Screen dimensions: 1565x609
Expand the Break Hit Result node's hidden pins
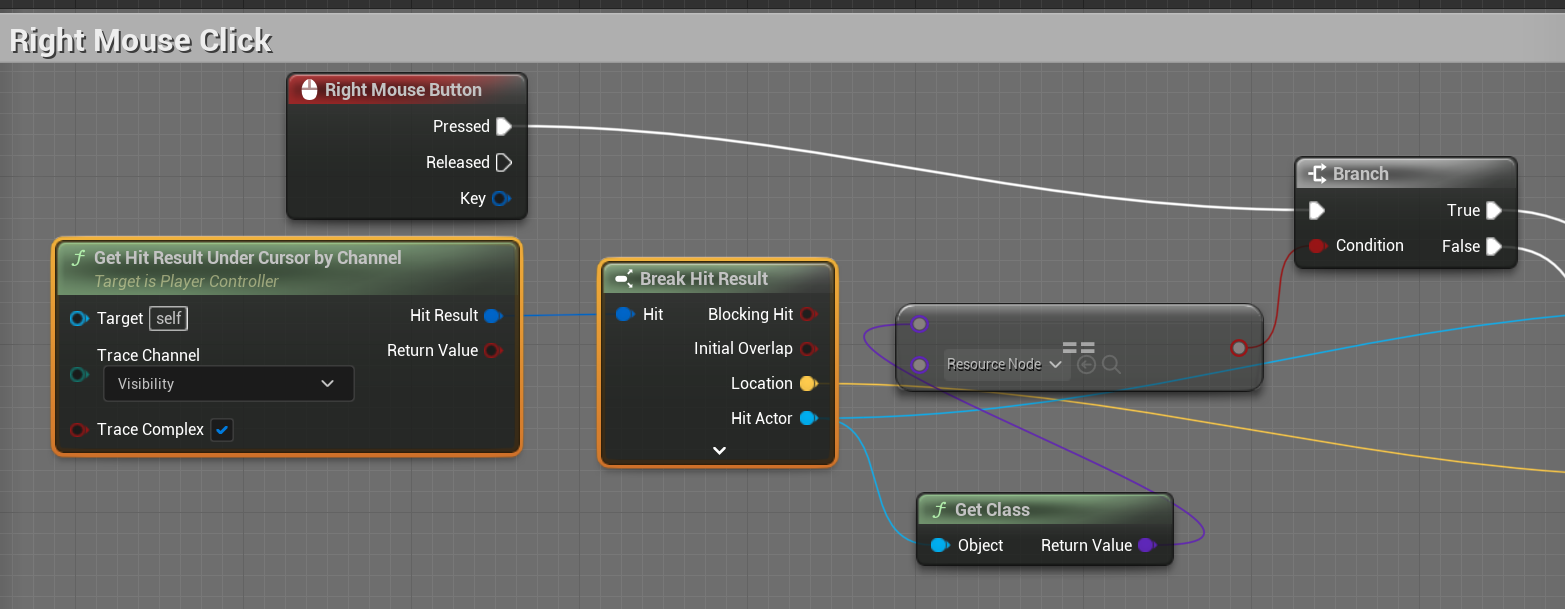coord(718,451)
